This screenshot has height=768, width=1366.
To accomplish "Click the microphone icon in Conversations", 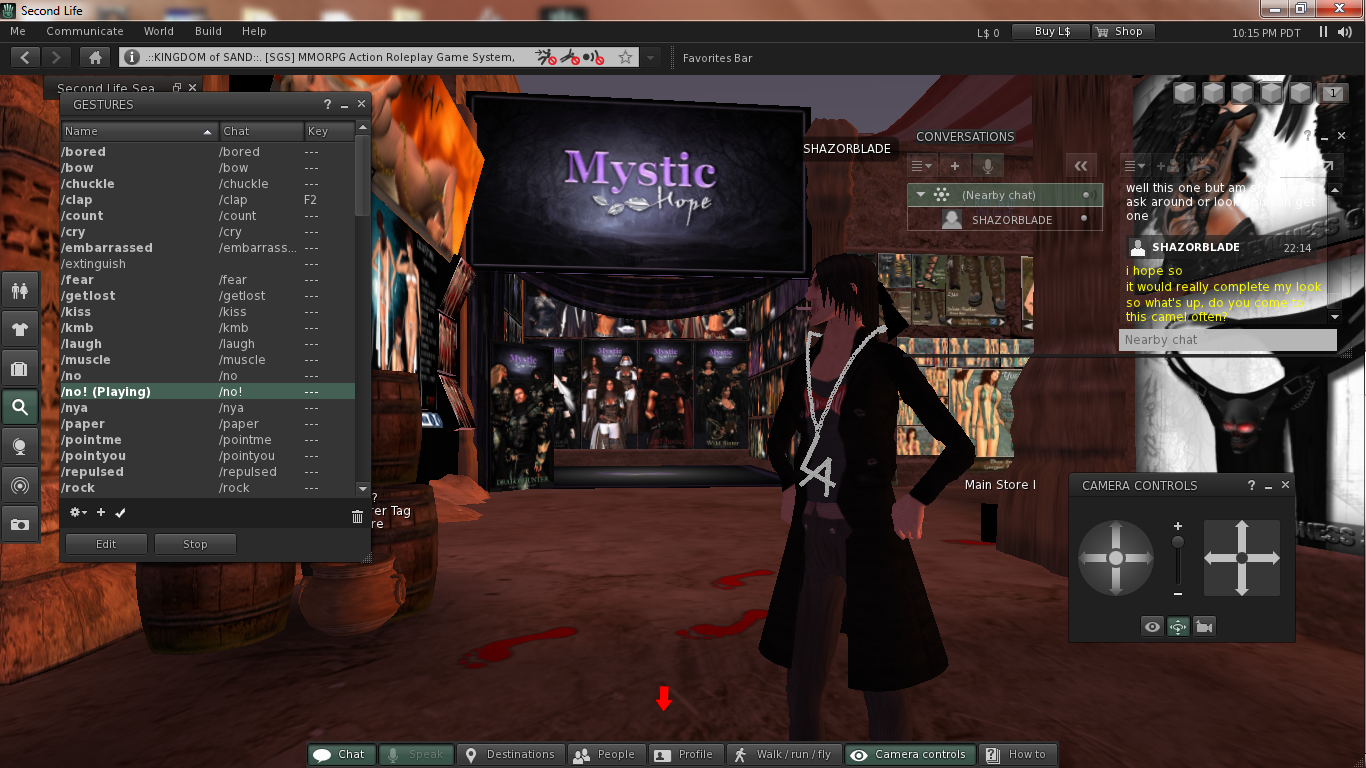I will point(987,166).
